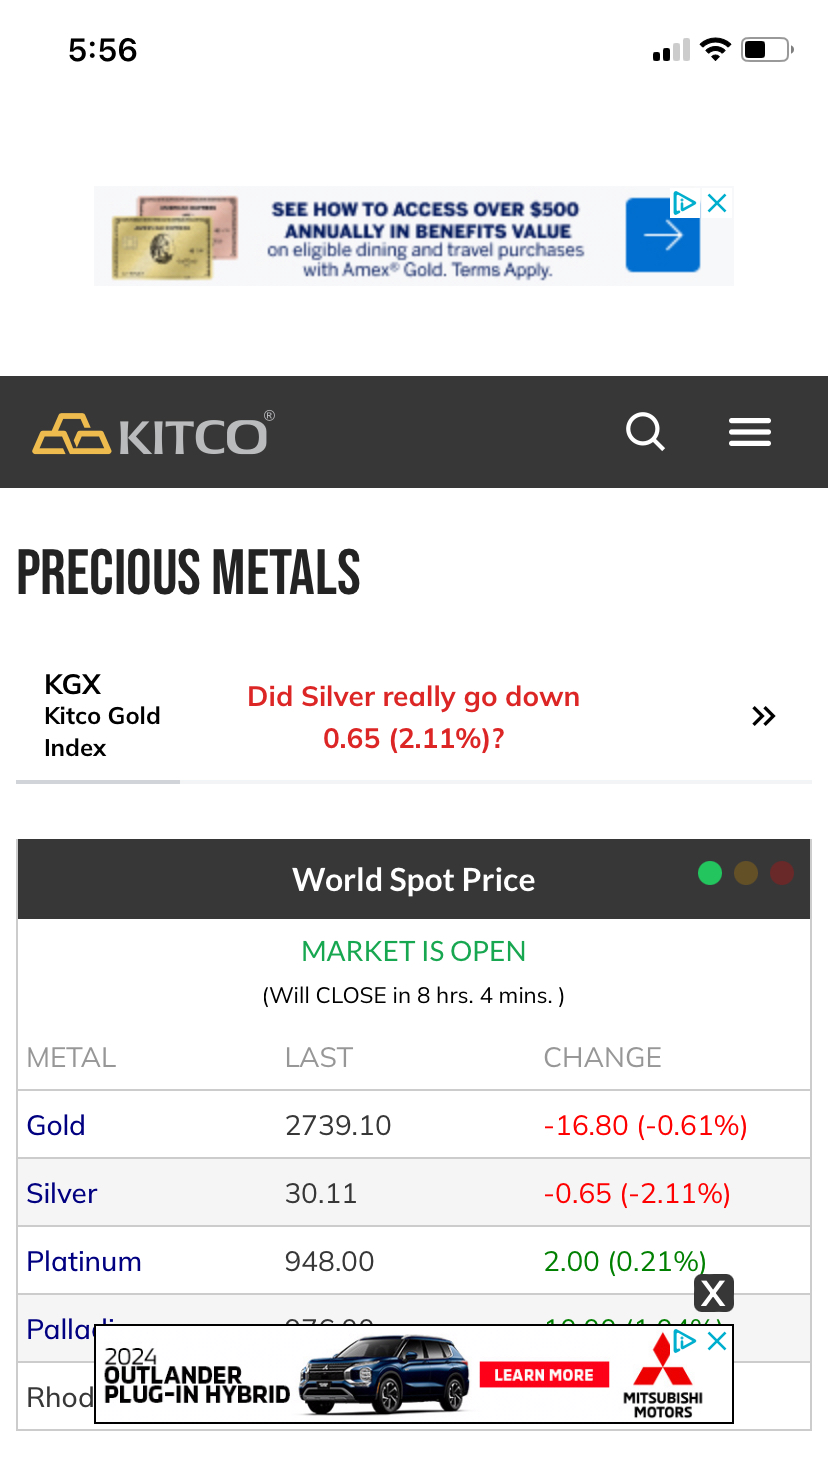This screenshot has width=828, height=1472.
Task: Open the Platinum spot price link
Action: pyautogui.click(x=84, y=1261)
